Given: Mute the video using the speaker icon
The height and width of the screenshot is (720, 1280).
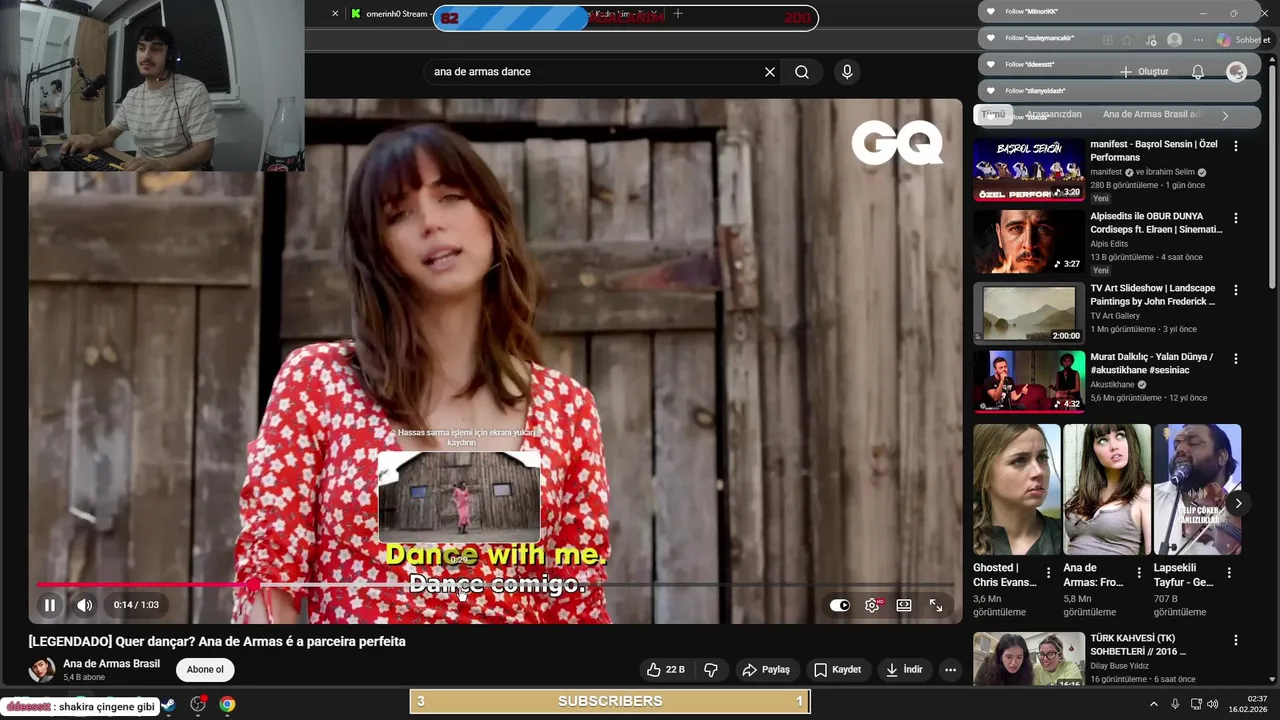Looking at the screenshot, I should point(85,605).
